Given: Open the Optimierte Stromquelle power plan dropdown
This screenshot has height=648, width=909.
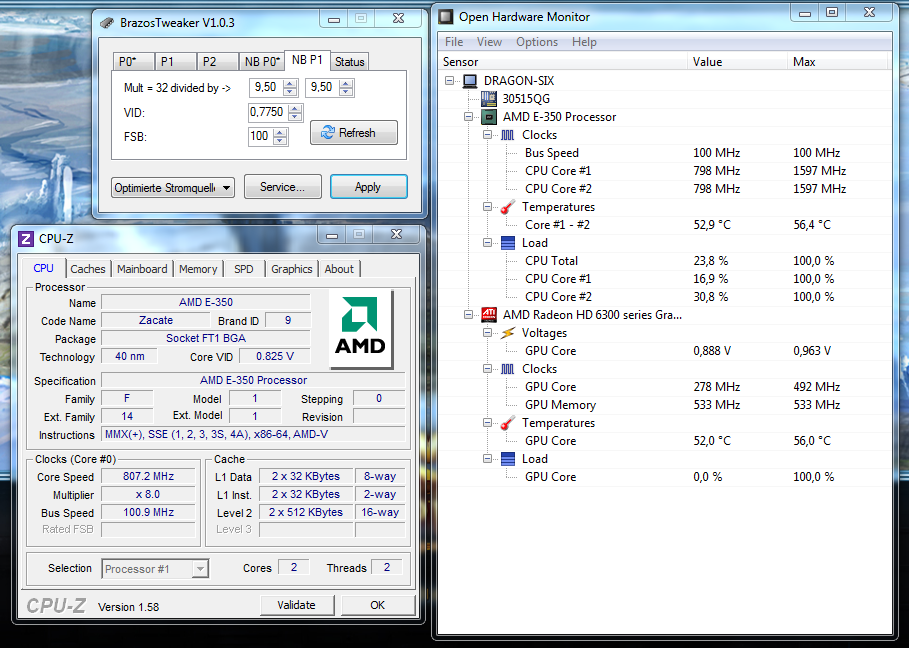Looking at the screenshot, I should (x=173, y=188).
